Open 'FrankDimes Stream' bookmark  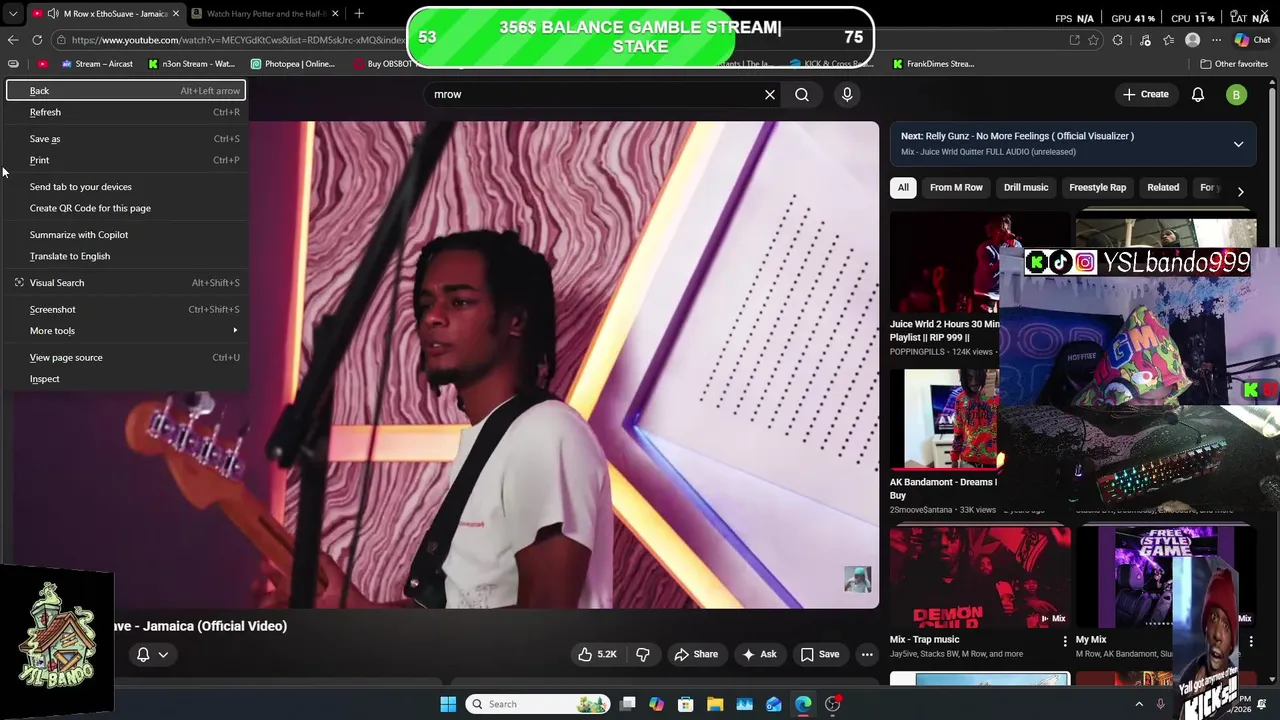933,64
